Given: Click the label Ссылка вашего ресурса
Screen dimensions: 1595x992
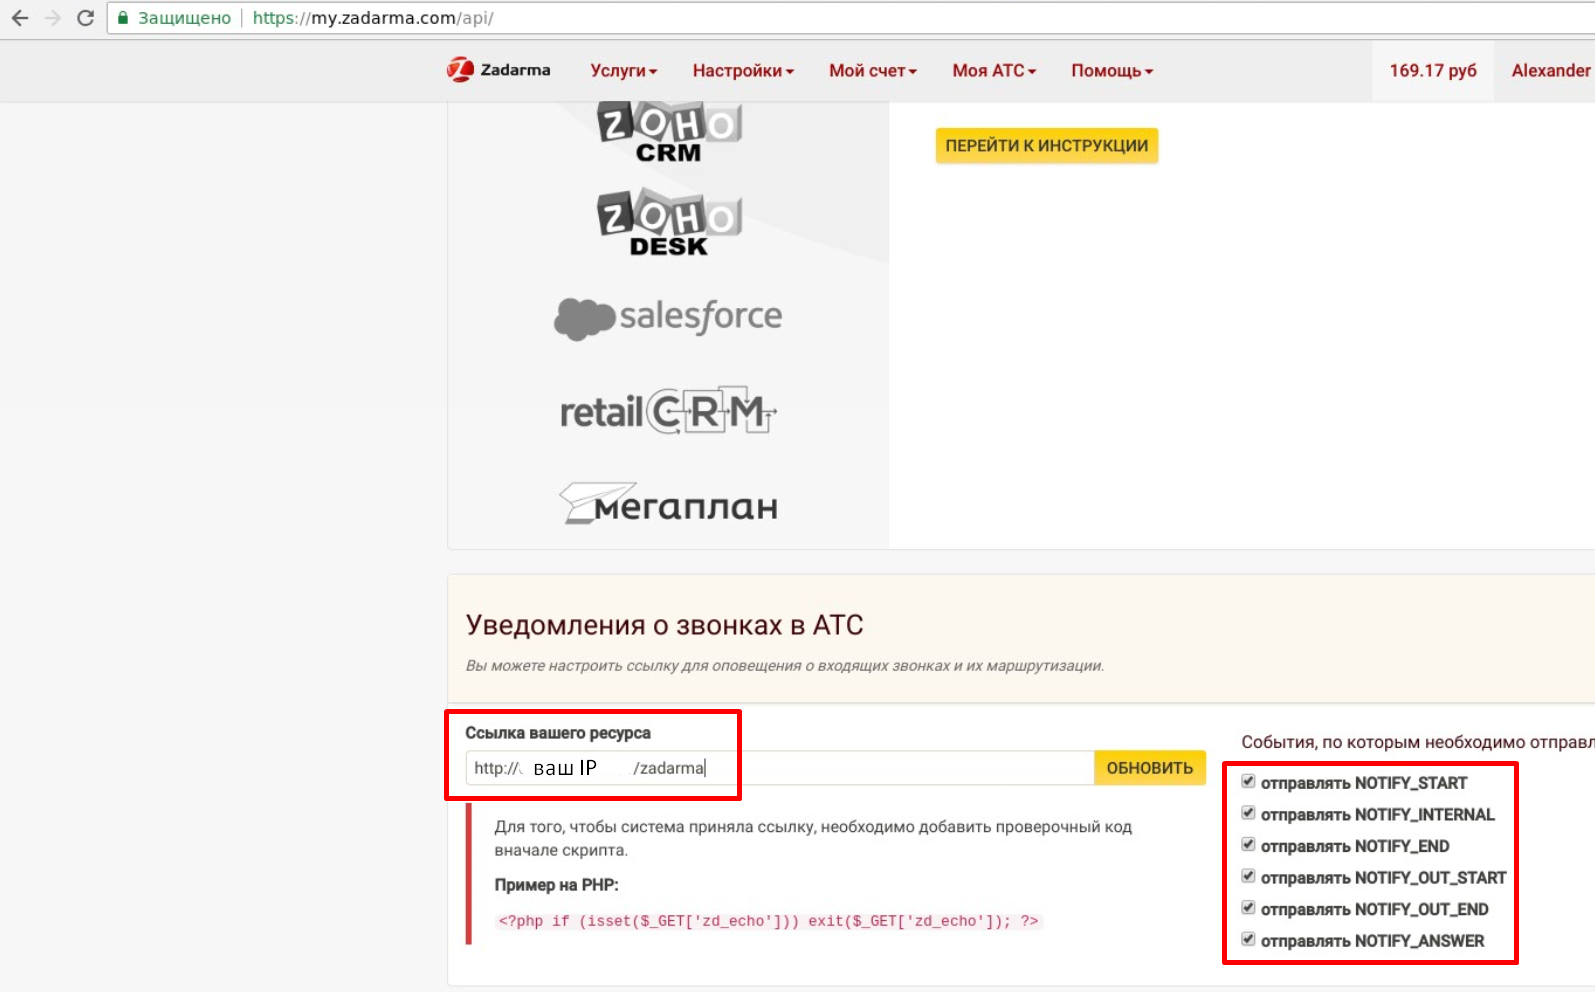Looking at the screenshot, I should click(558, 733).
